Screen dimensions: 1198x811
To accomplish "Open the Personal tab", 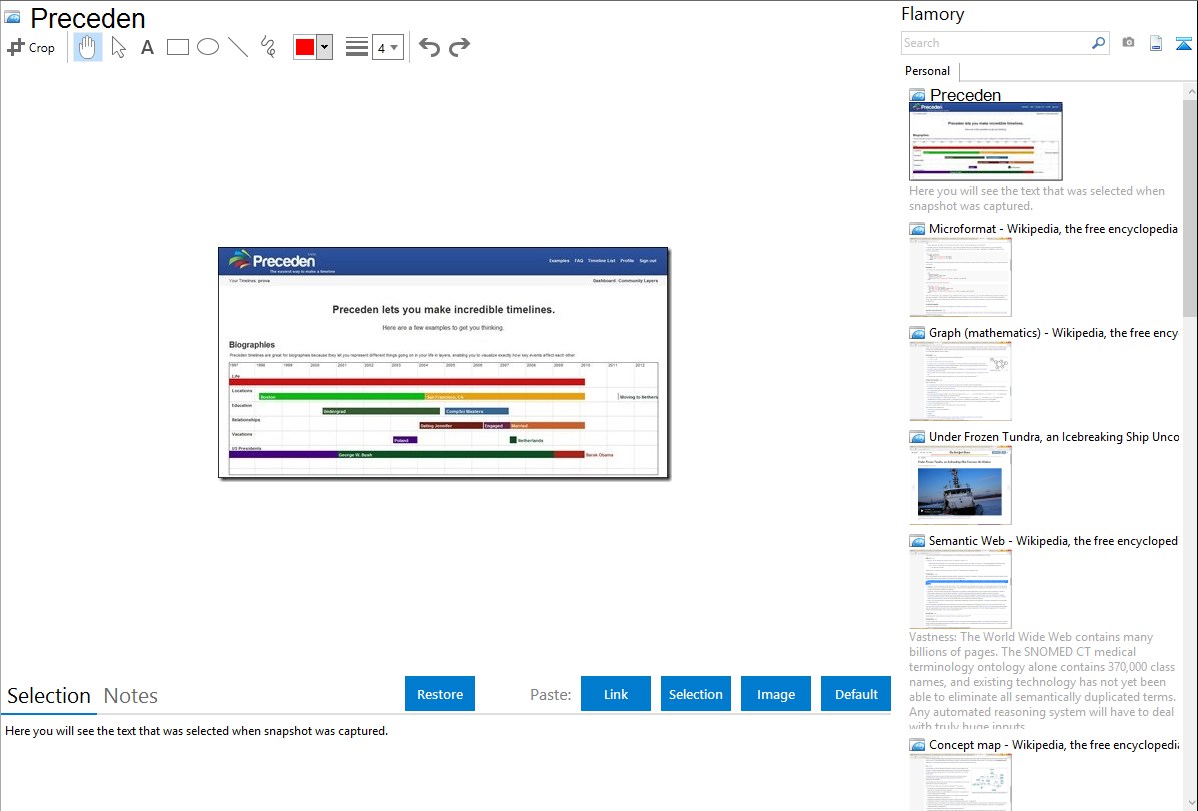I will tap(928, 70).
